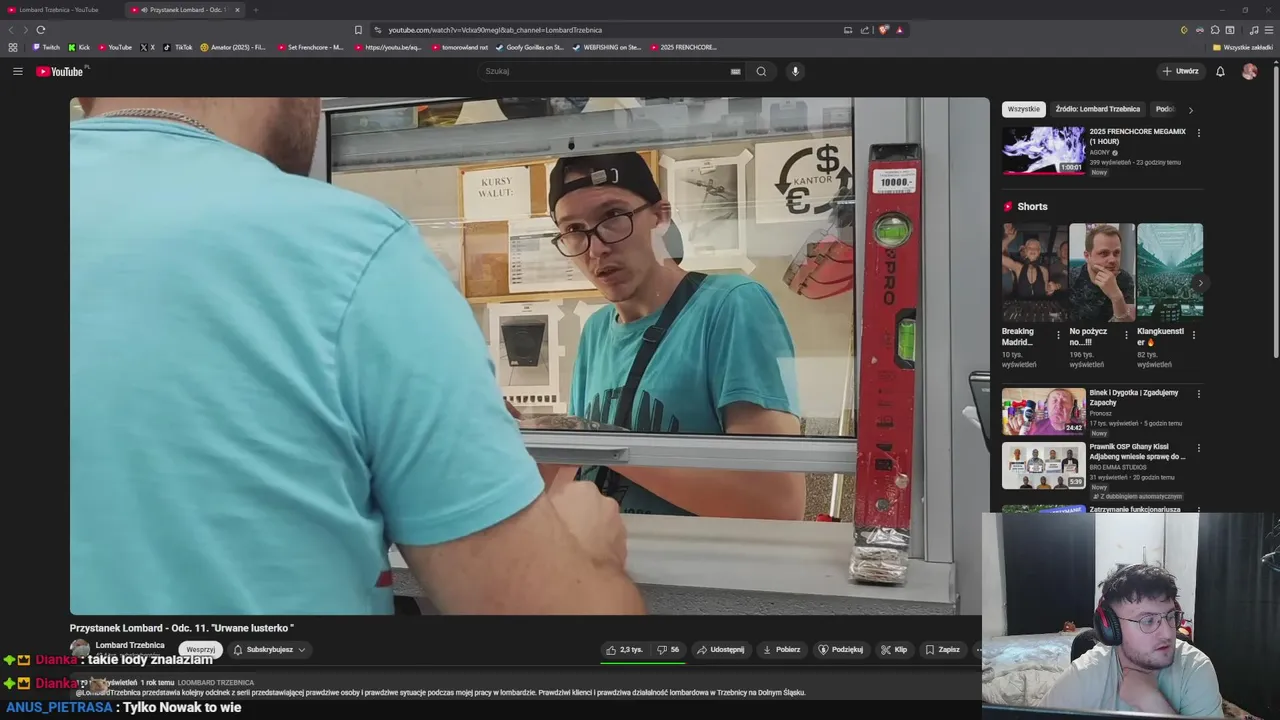Open the Breaking Madrid short thumbnail
The image size is (1280, 720).
click(1035, 270)
